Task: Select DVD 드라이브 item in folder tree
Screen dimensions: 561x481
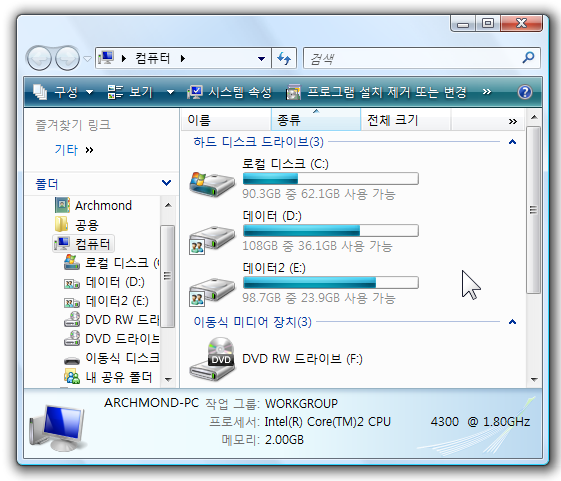Action: 111,339
